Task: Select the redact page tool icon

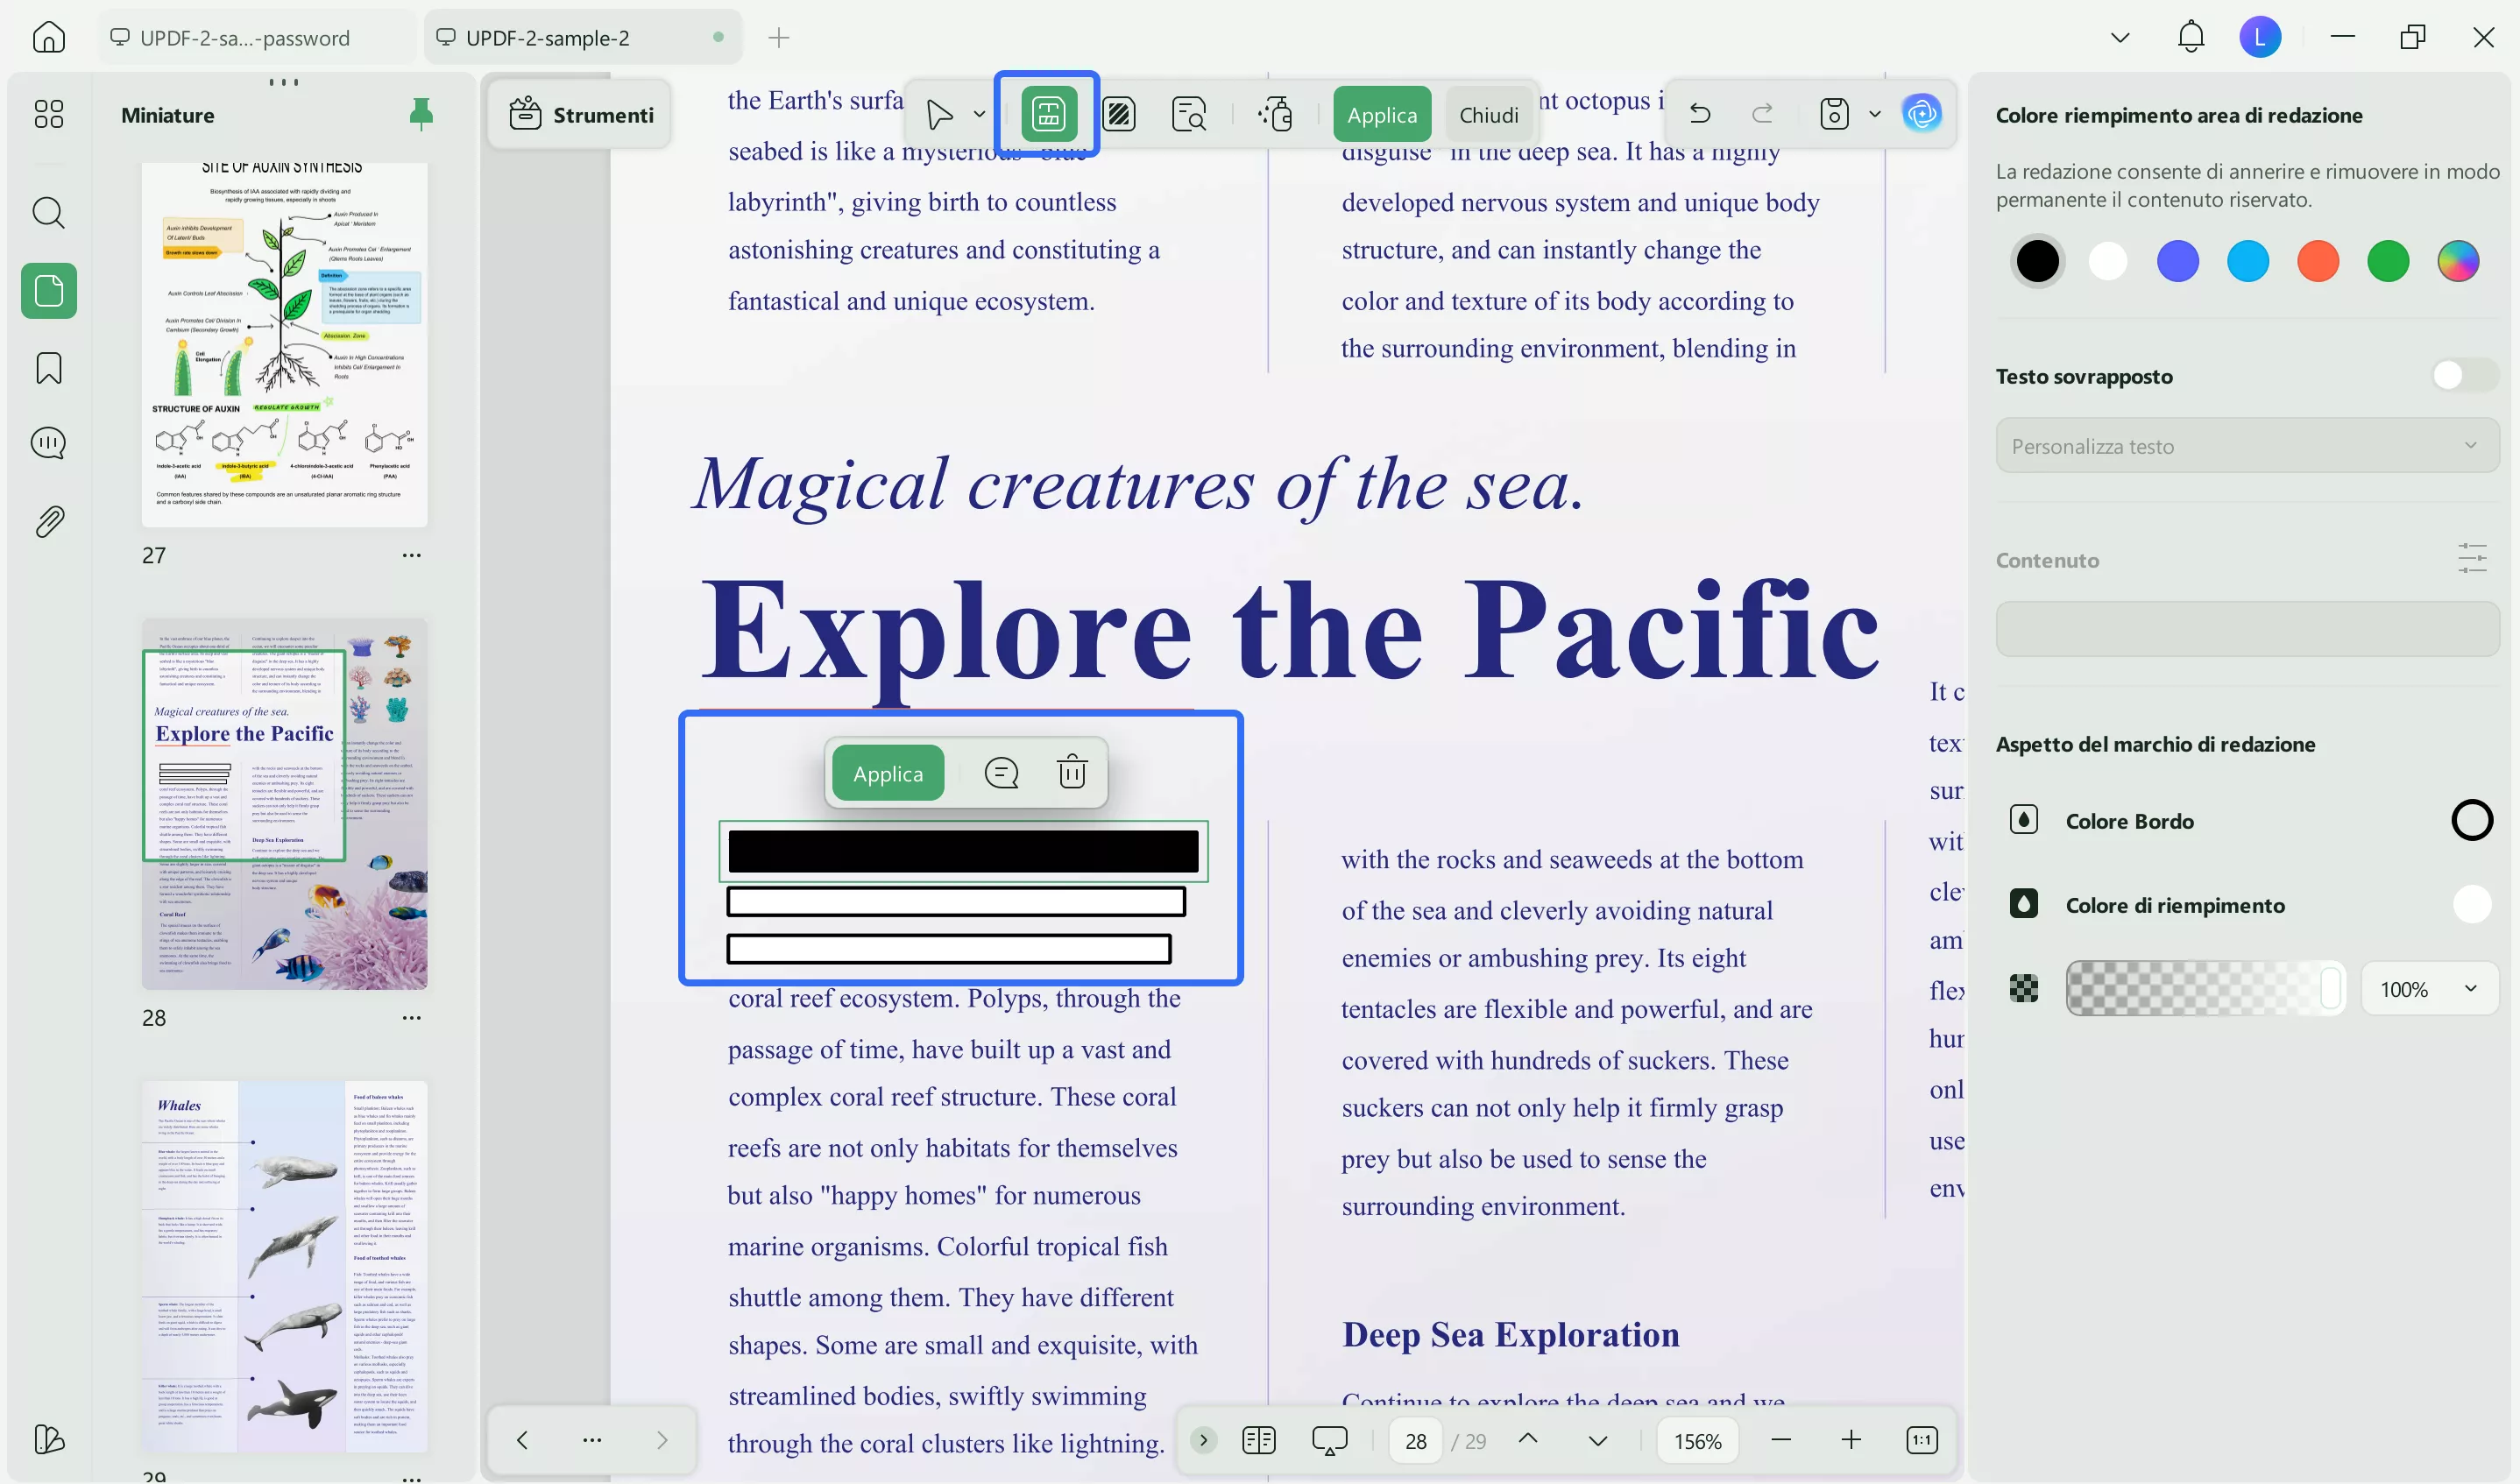Action: pyautogui.click(x=1119, y=115)
